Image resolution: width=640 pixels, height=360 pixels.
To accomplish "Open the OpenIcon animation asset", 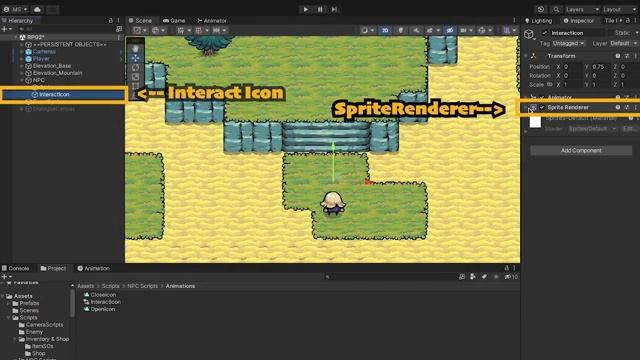I will [99, 309].
